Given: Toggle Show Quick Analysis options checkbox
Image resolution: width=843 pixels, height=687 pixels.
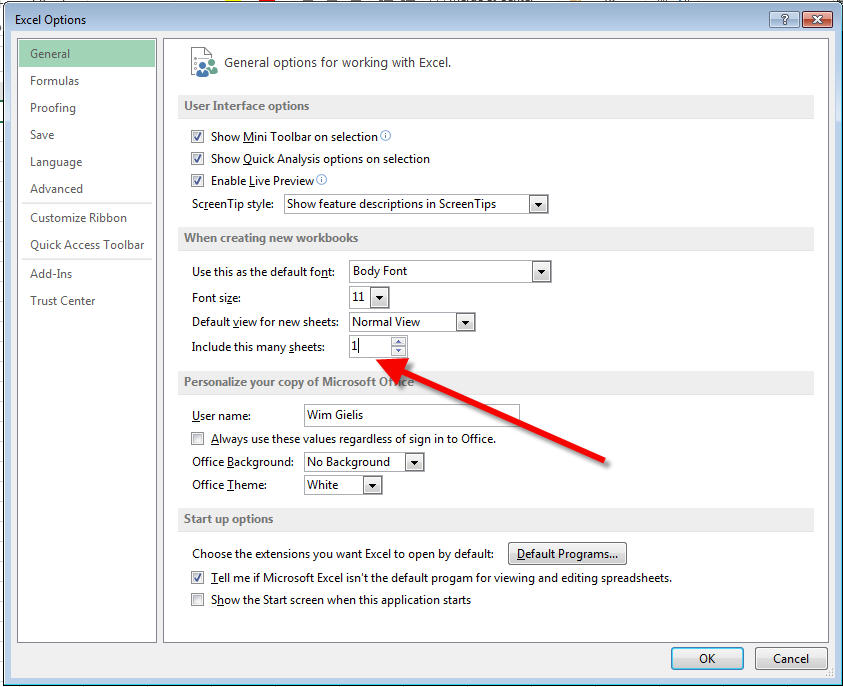Looking at the screenshot, I should click(197, 159).
